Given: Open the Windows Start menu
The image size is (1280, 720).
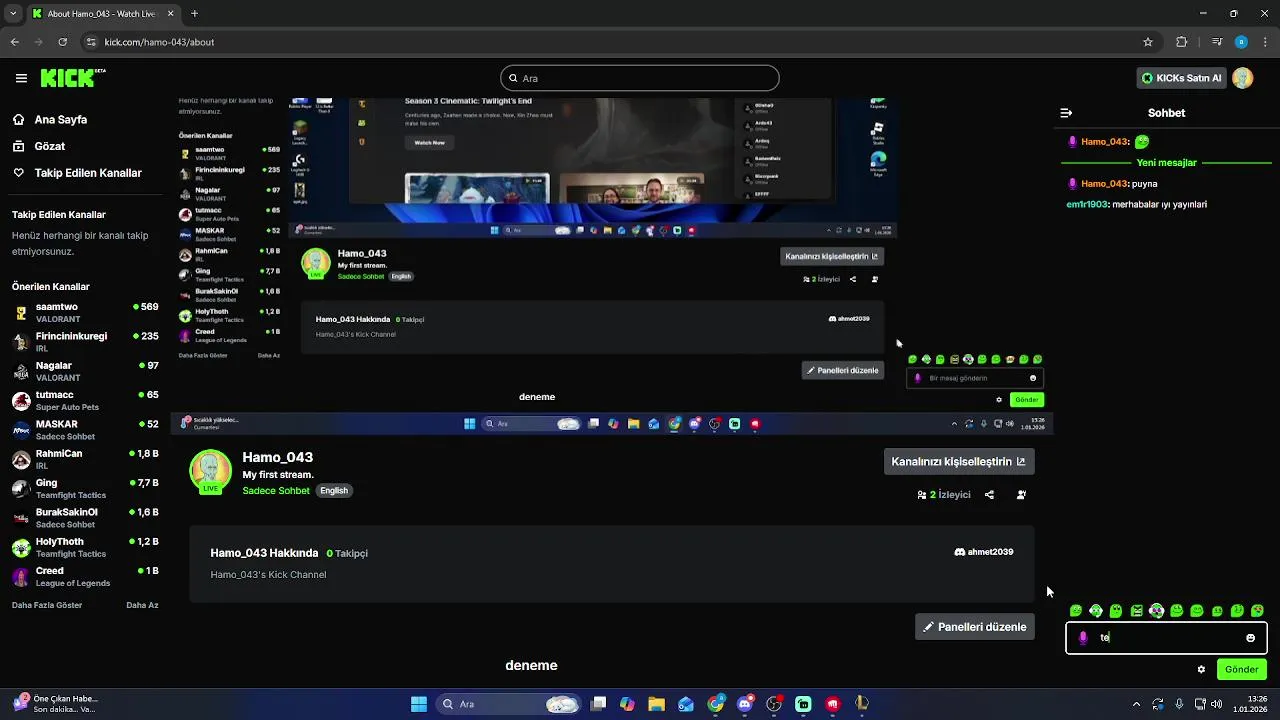Looking at the screenshot, I should click(419, 704).
